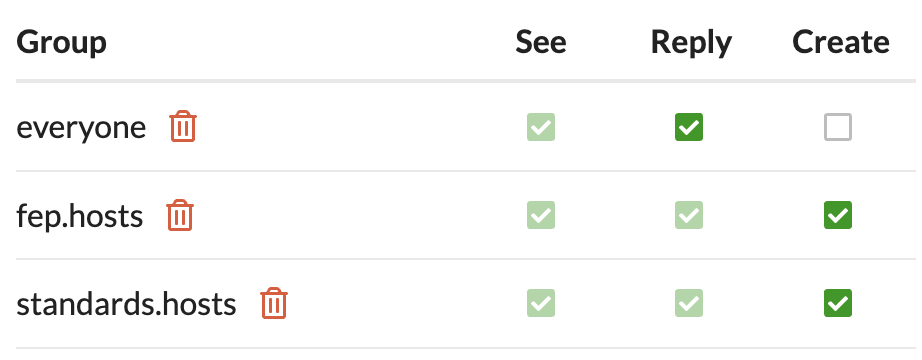
Task: Click the divider line under the header row
Action: pos(466,81)
